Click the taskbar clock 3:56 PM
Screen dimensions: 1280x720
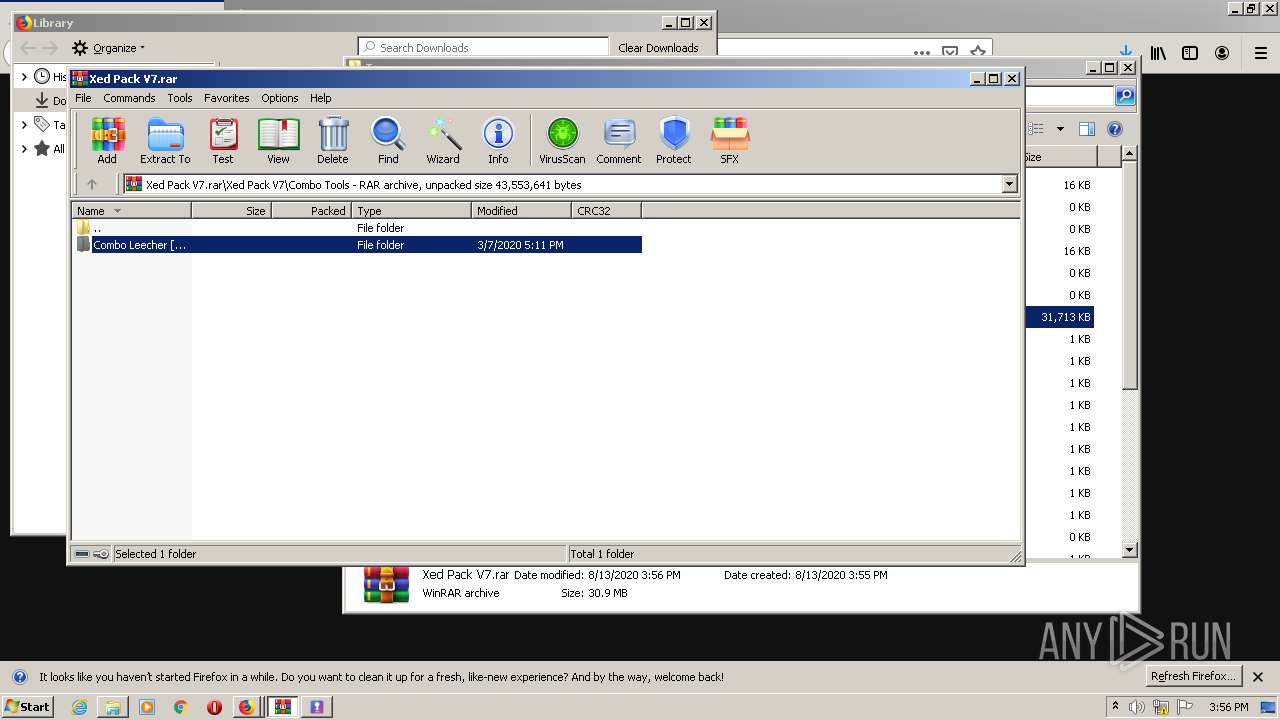coord(1228,707)
